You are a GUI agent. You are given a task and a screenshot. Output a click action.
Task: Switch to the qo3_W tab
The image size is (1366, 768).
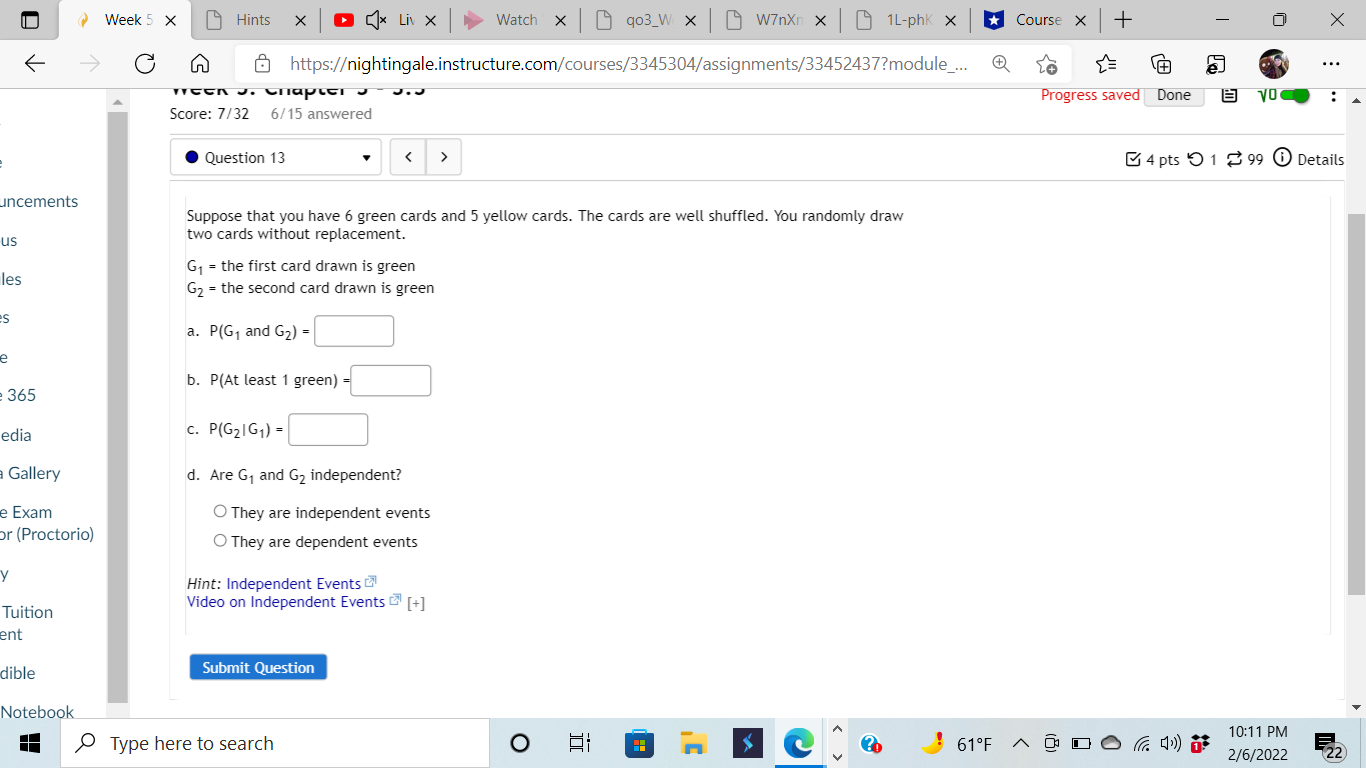coord(646,20)
